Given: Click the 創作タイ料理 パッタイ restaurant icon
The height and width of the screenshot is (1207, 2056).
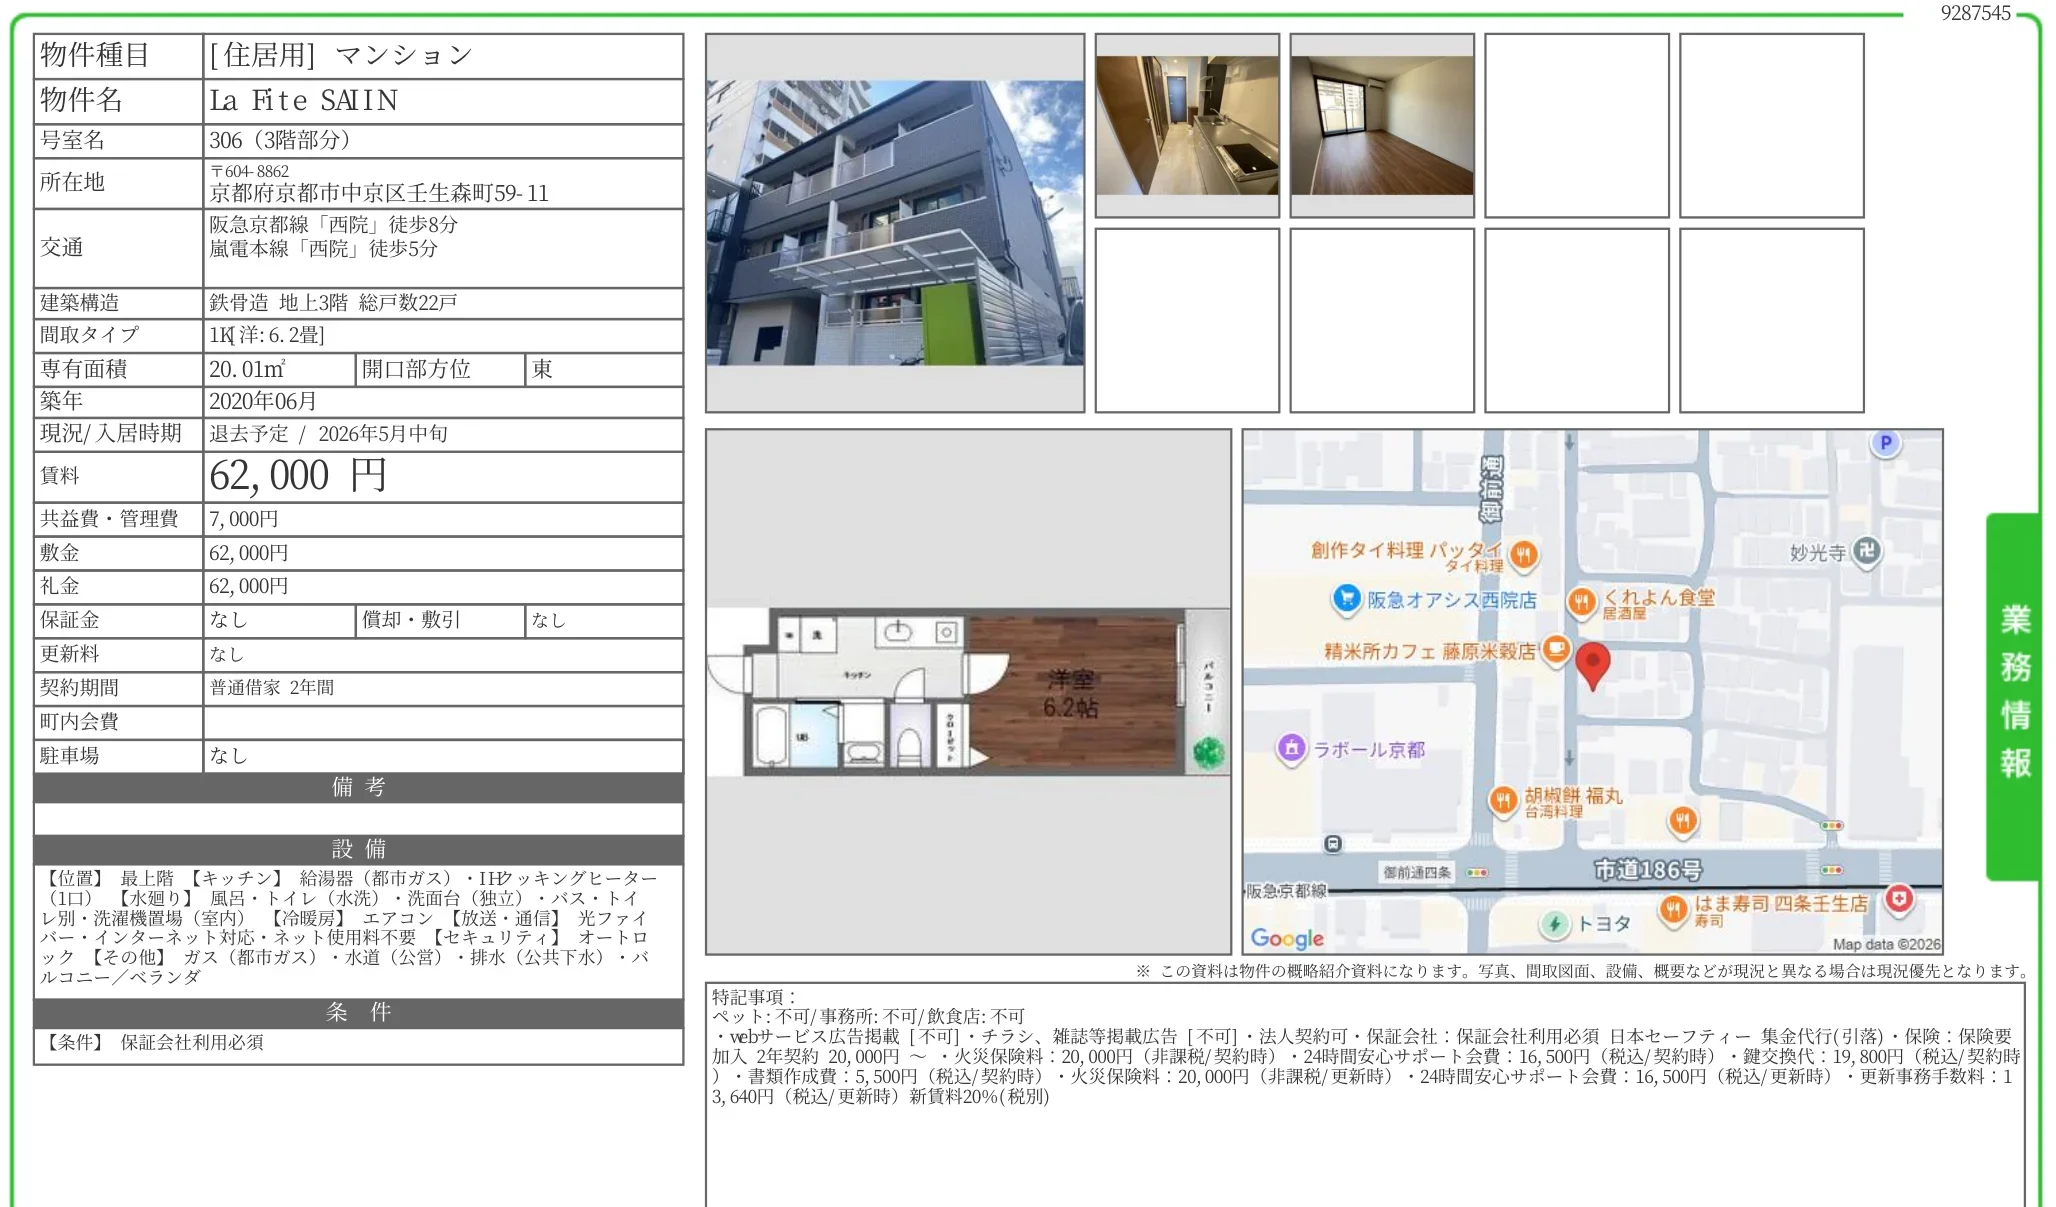Looking at the screenshot, I should pyautogui.click(x=1523, y=553).
